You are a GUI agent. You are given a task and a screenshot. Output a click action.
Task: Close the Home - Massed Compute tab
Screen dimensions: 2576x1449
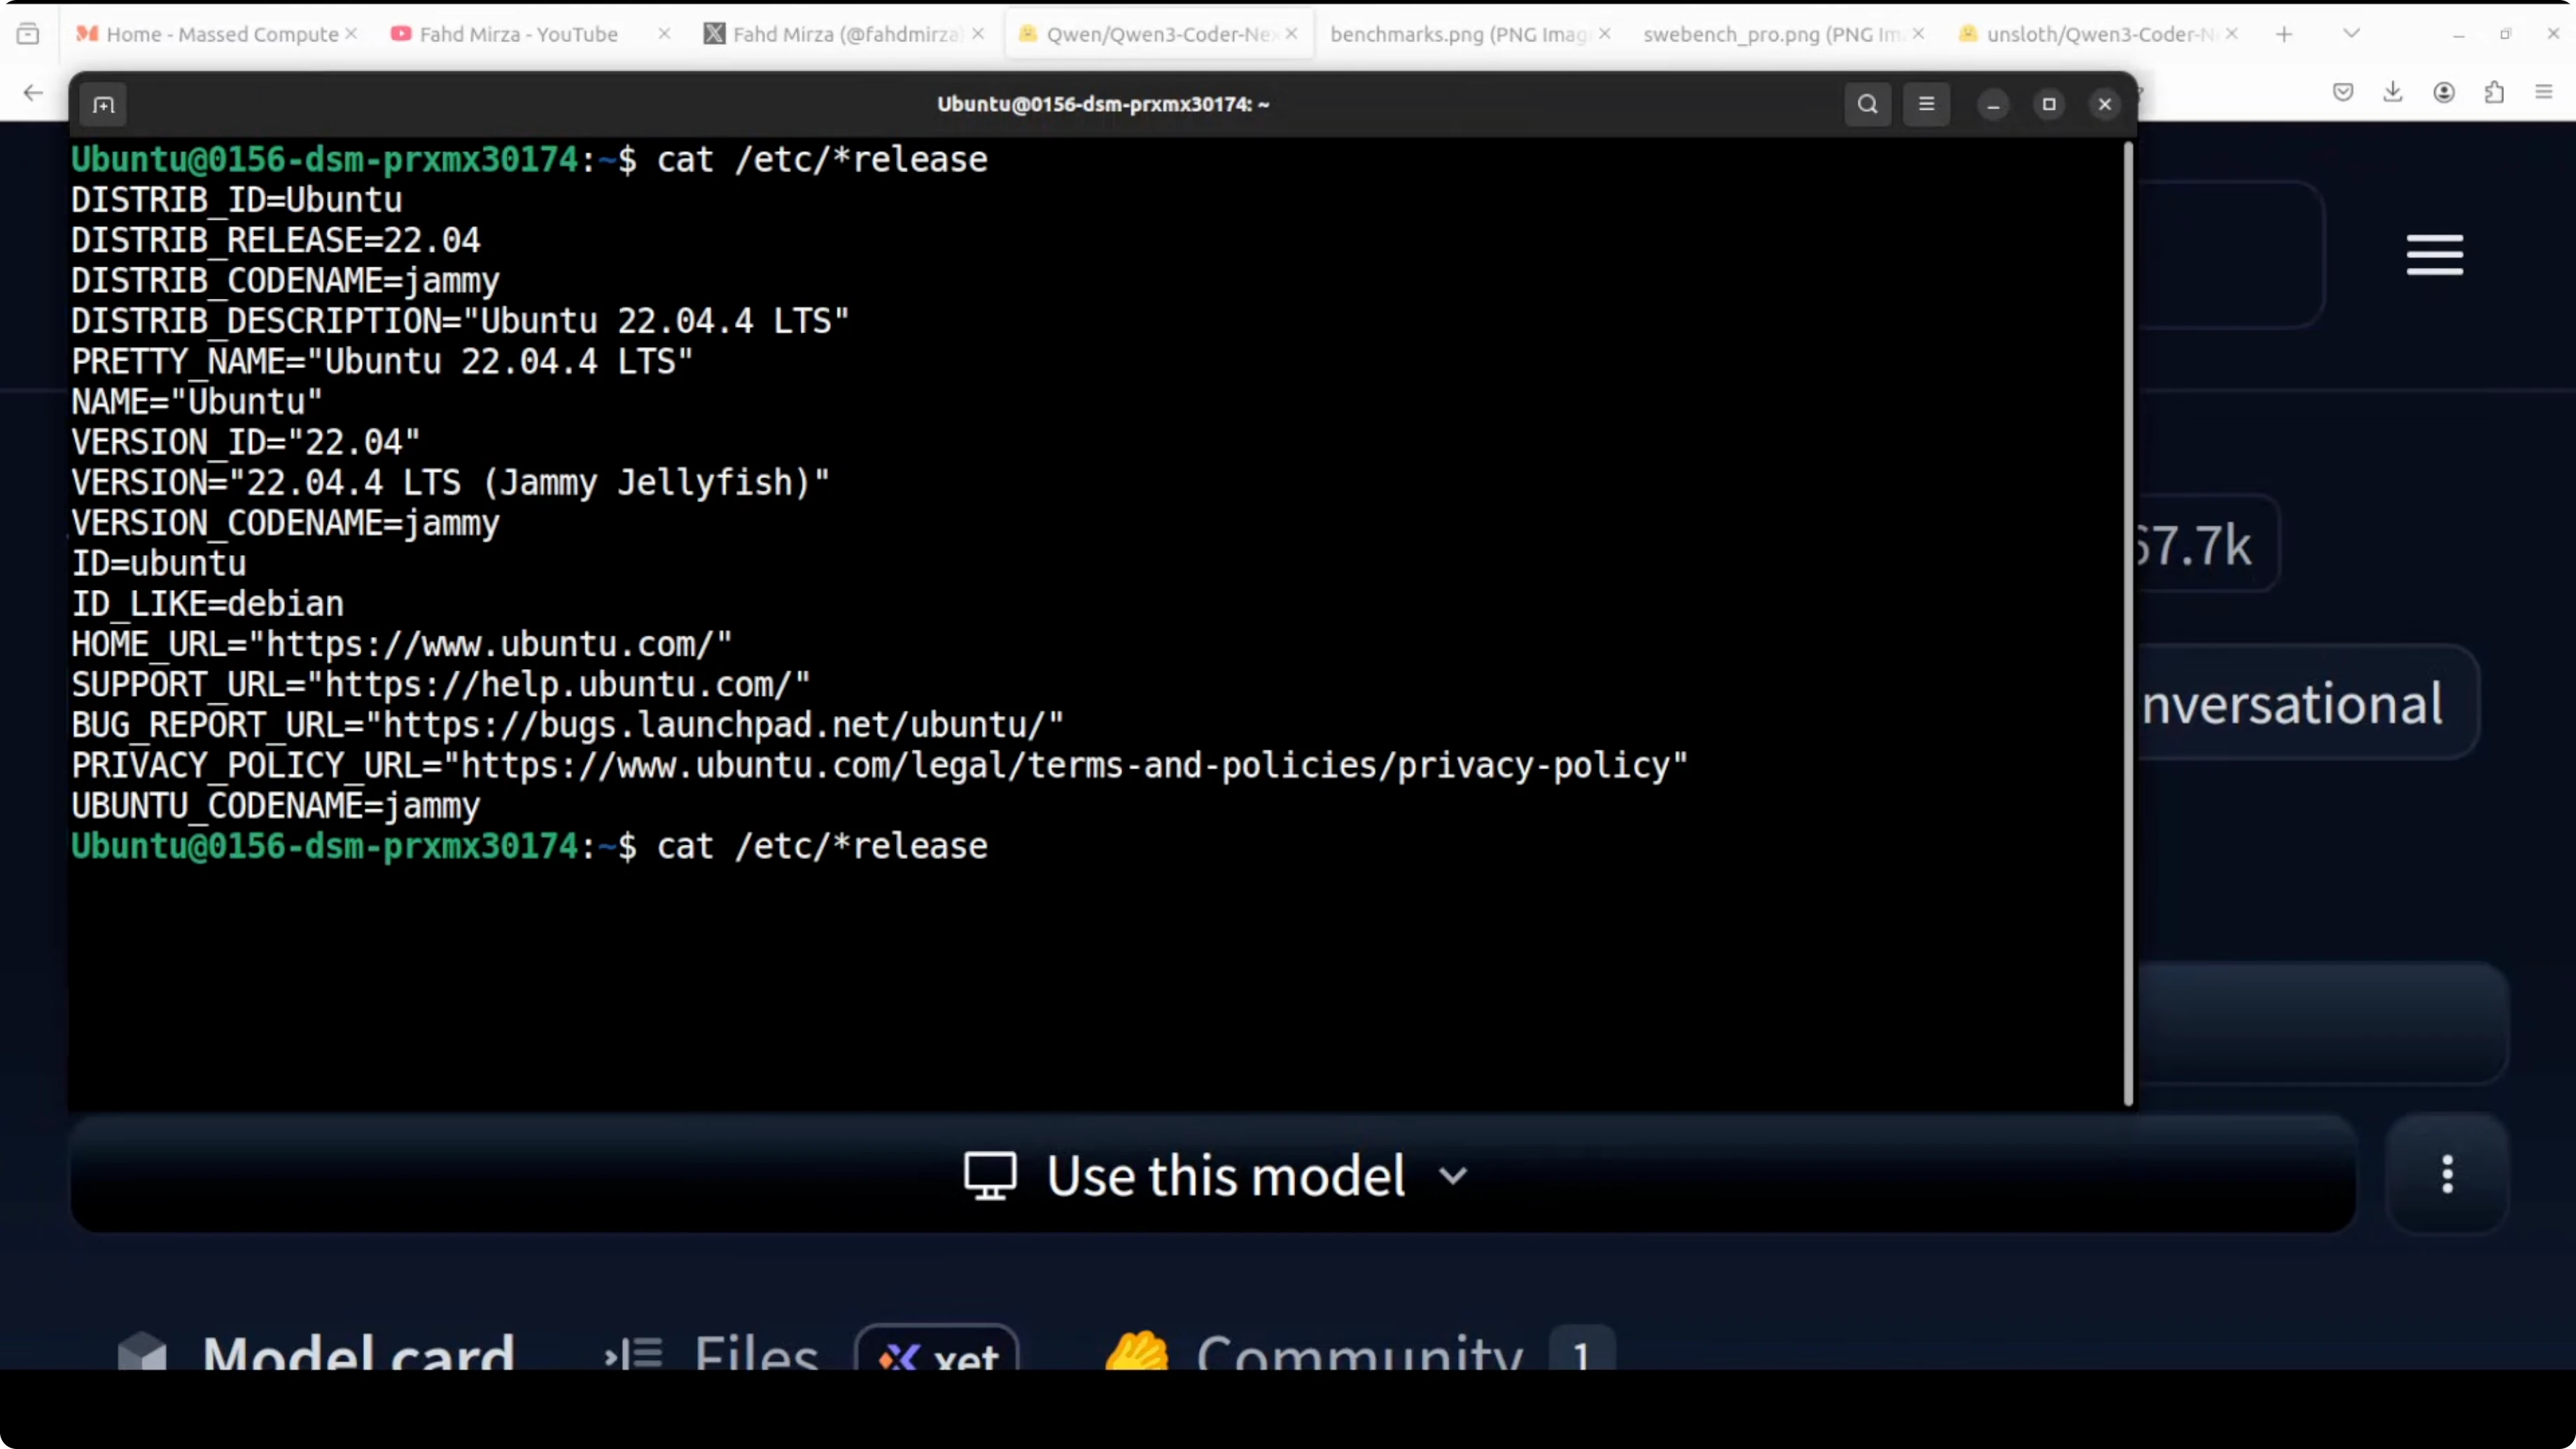tap(351, 34)
